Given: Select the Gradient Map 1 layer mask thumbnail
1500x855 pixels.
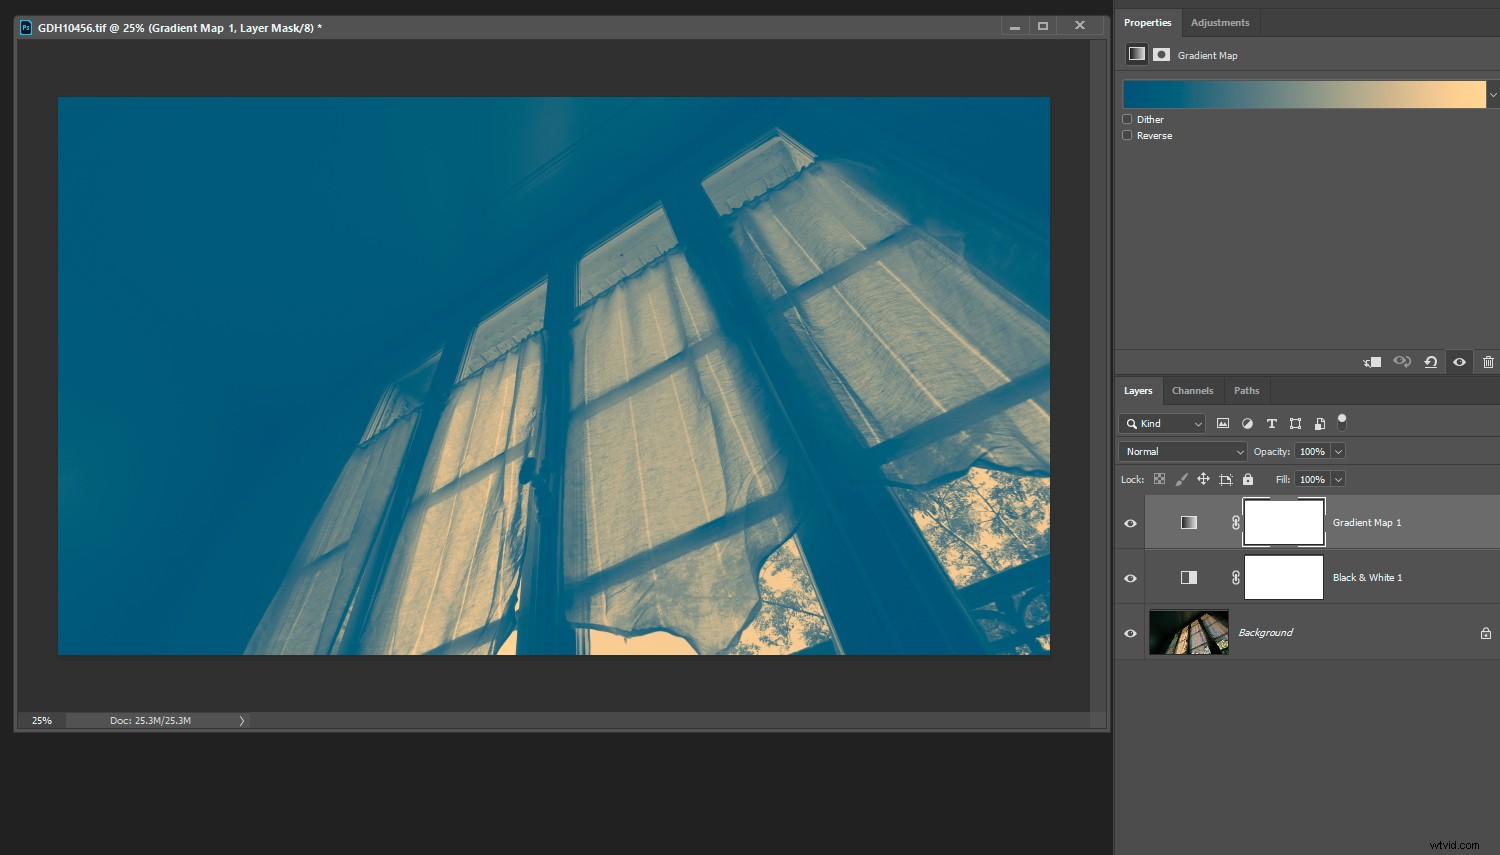Looking at the screenshot, I should click(x=1283, y=522).
